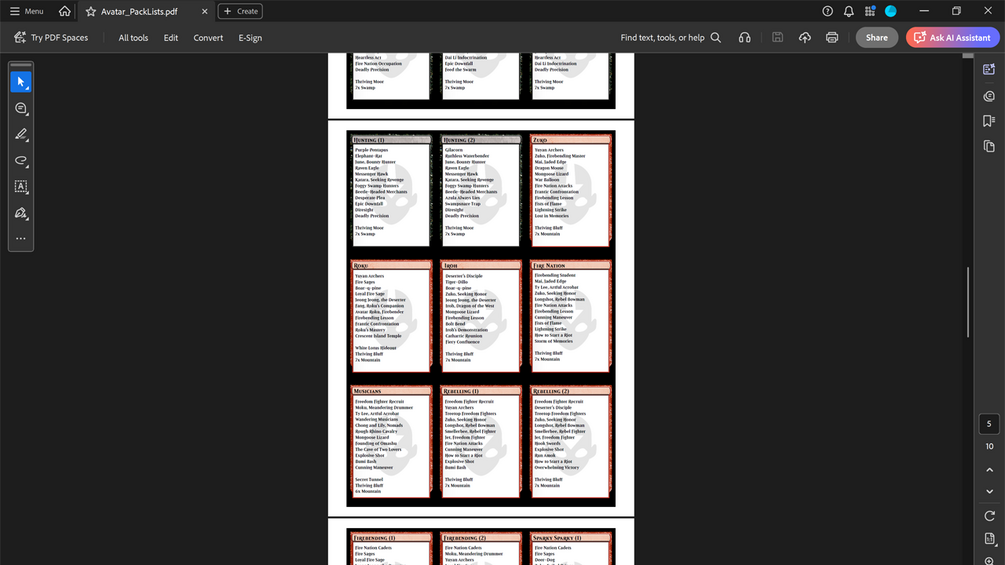
Task: Click the Rebelling (2) card heading
Action: click(551, 391)
